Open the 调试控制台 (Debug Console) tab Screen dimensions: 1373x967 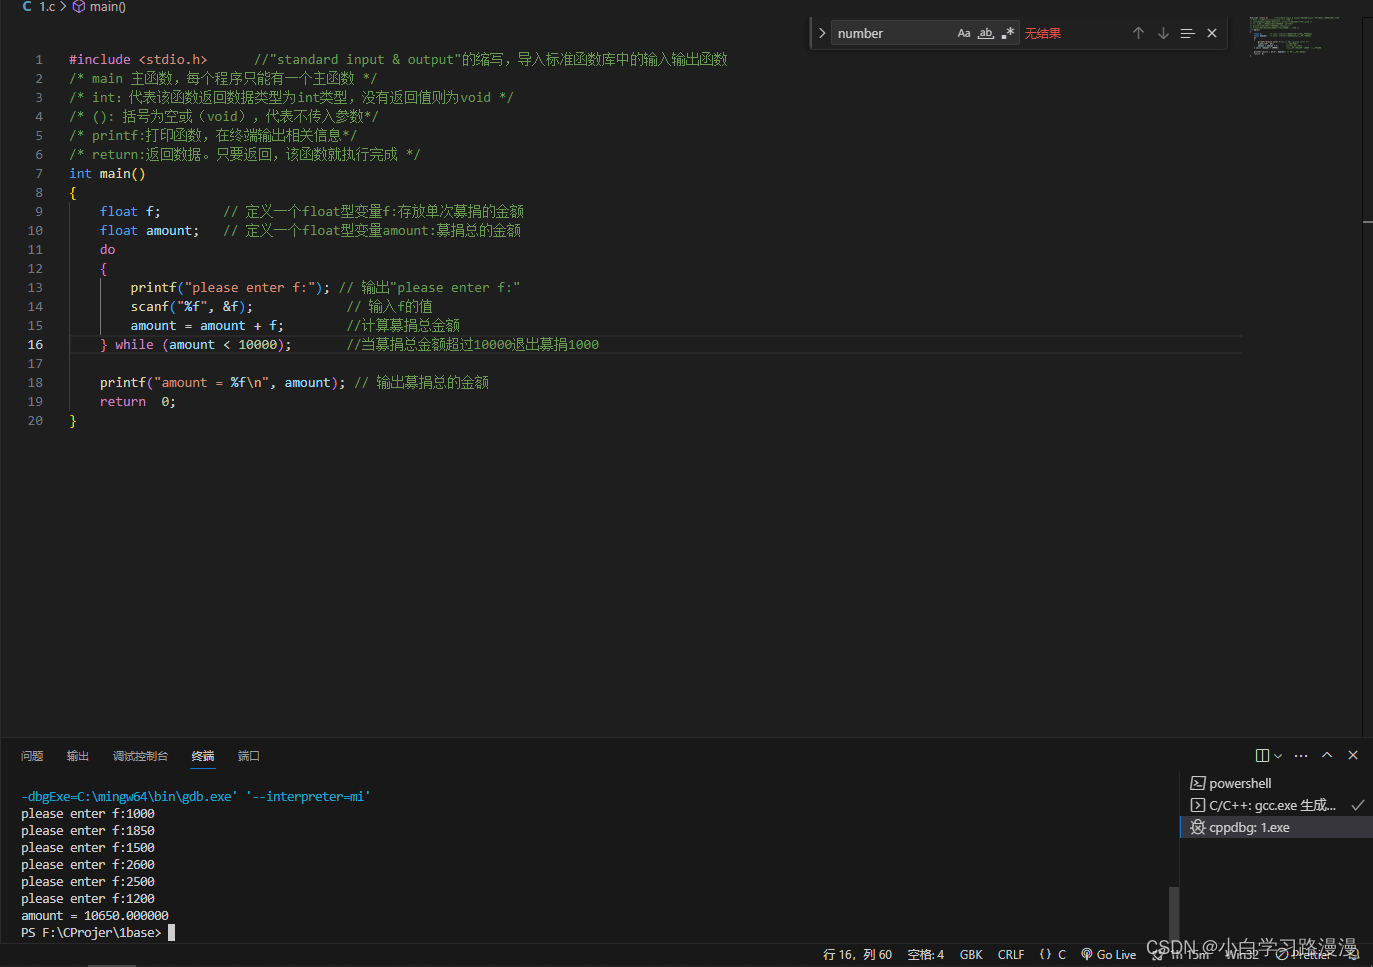click(140, 756)
